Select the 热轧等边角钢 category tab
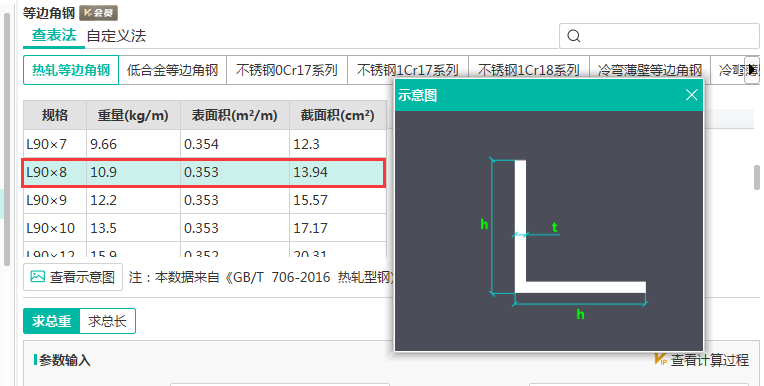 click(71, 70)
